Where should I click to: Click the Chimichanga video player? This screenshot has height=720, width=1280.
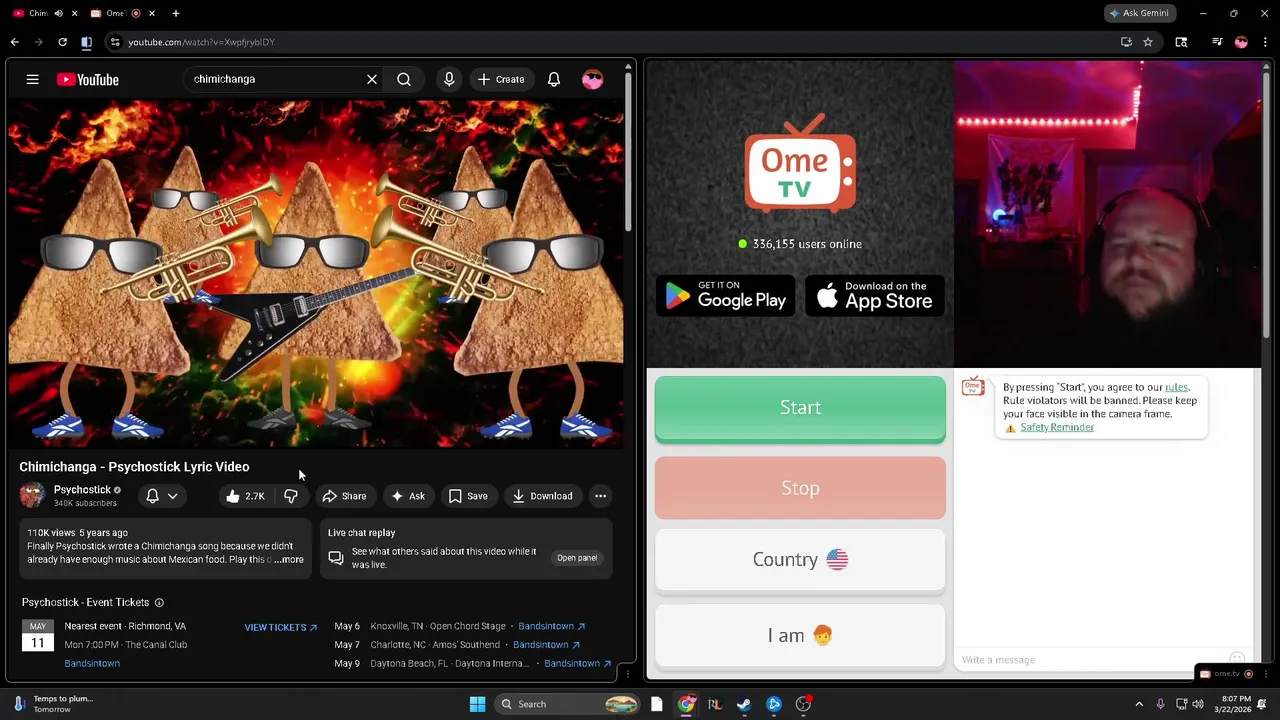pos(315,273)
